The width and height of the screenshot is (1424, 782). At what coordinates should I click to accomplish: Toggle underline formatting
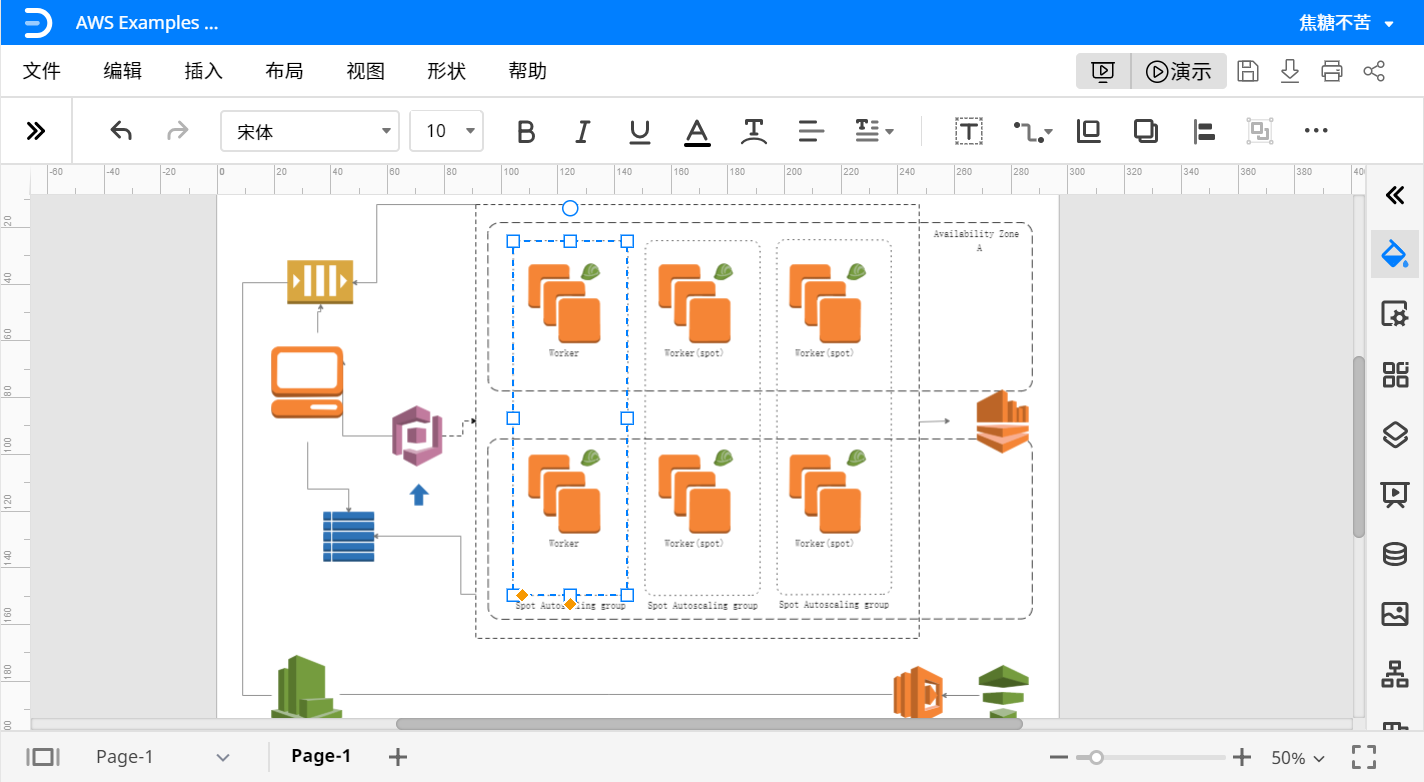pos(640,131)
